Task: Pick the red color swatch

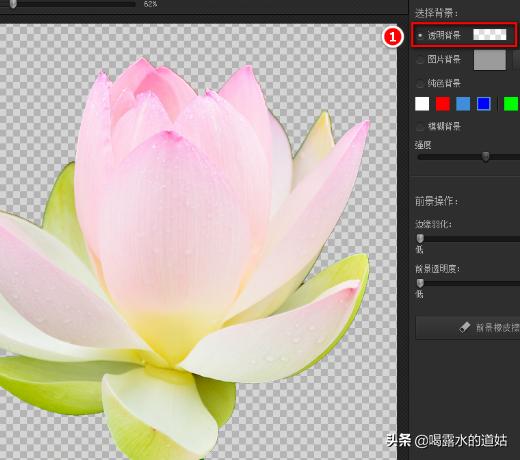Action: coord(443,104)
